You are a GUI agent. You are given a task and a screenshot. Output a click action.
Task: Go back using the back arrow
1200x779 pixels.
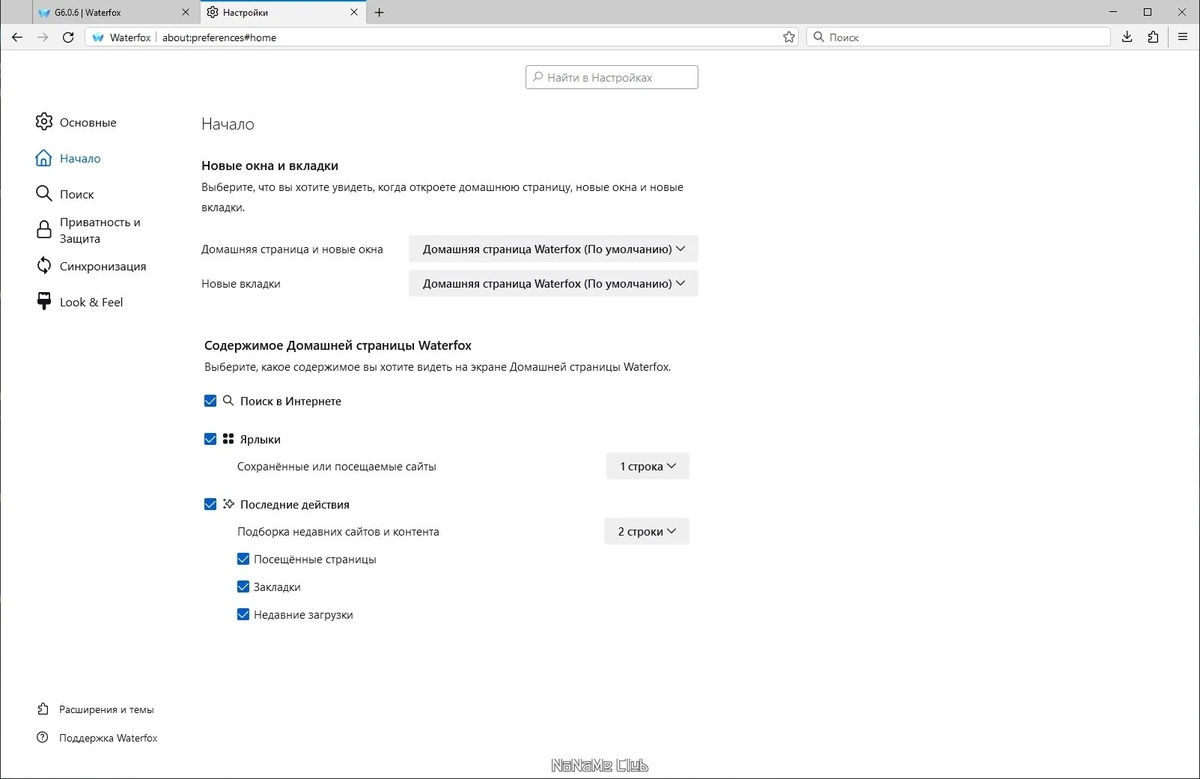[x=17, y=37]
